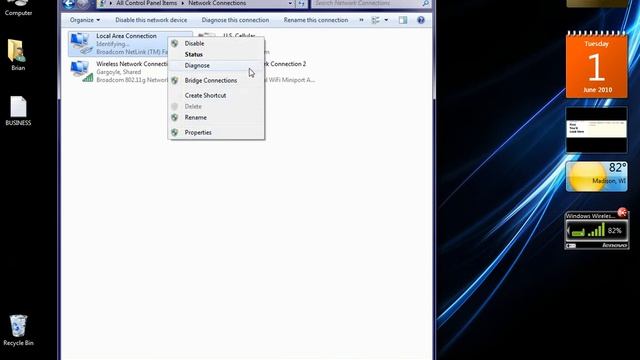Click the Lenovo wireless signal gadget
Image resolution: width=640 pixels, height=360 pixels.
point(597,231)
